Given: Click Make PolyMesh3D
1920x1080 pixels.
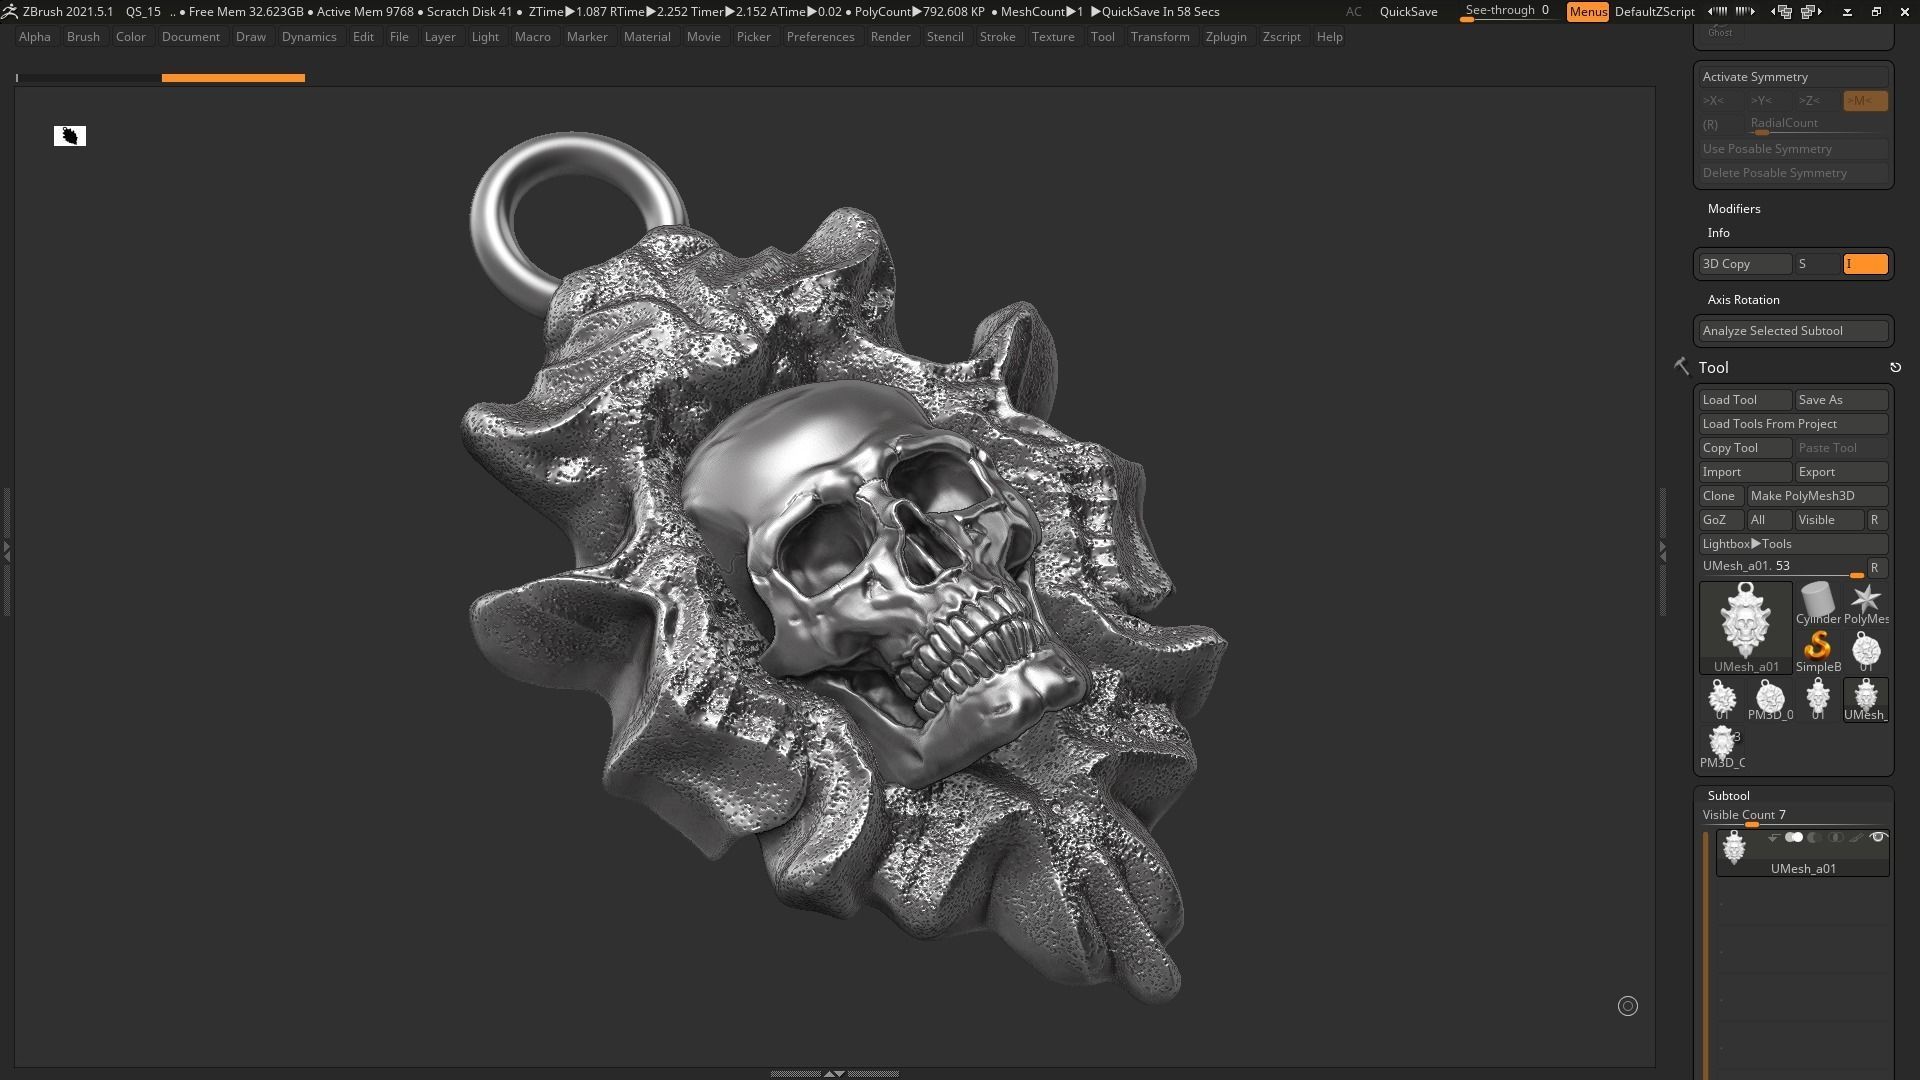Looking at the screenshot, I should click(x=1817, y=496).
